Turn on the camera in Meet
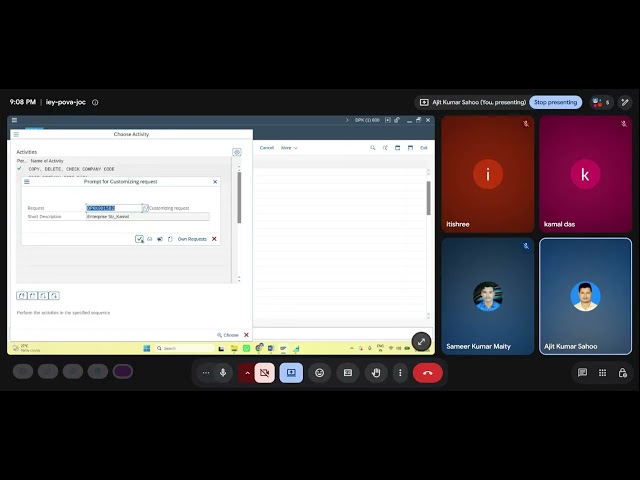Screen dimensions: 640x480 tap(264, 373)
